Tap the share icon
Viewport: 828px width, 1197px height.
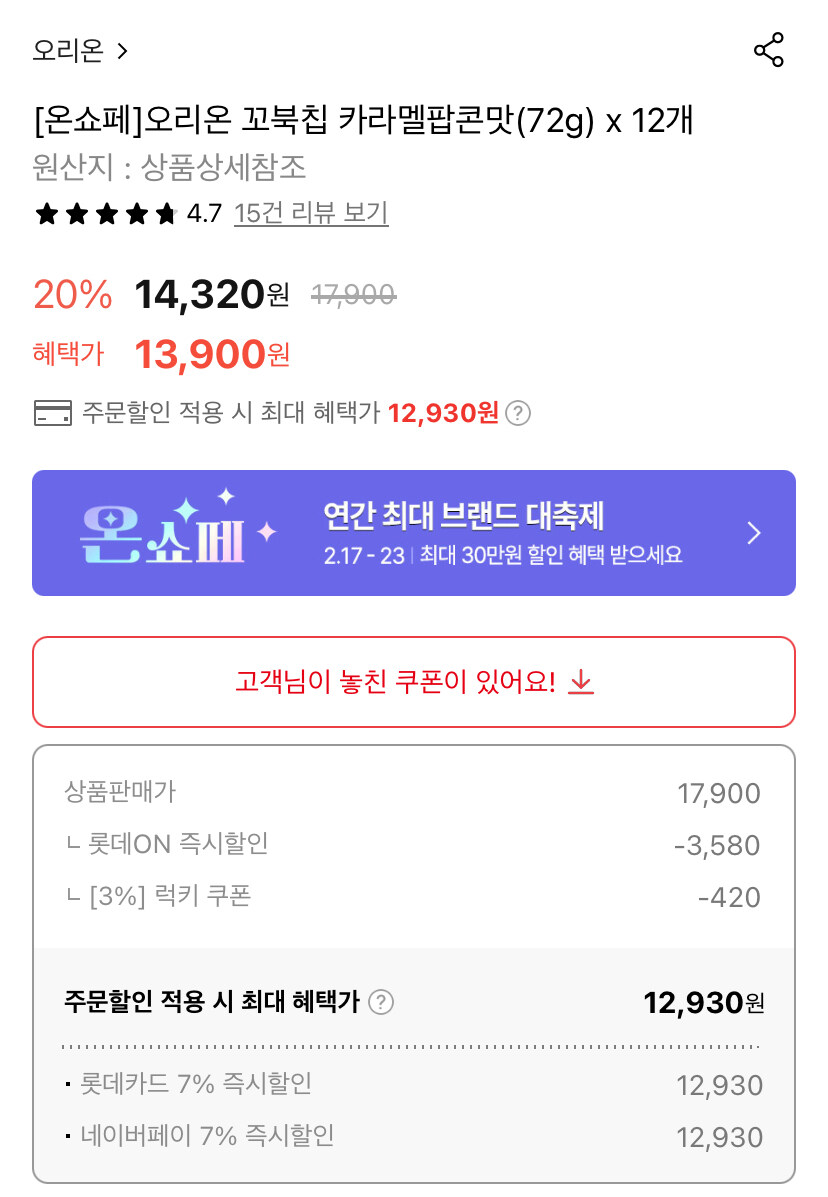pos(768,50)
